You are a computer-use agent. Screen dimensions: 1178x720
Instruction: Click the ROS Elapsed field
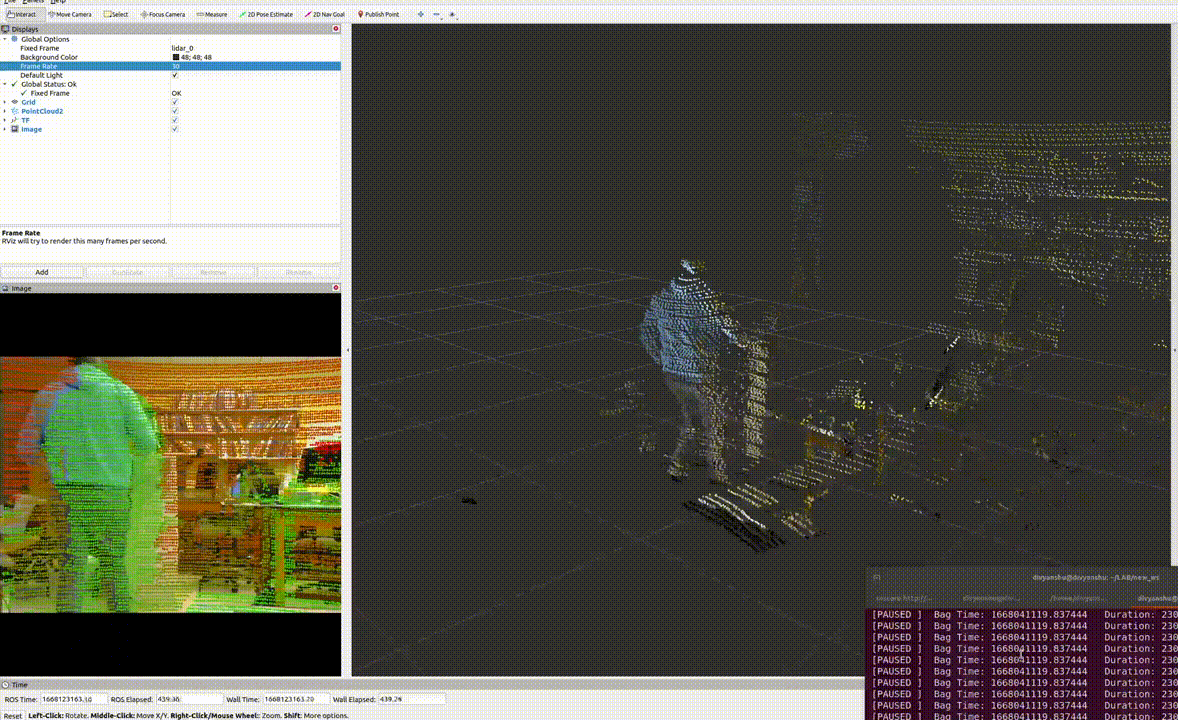(189, 699)
